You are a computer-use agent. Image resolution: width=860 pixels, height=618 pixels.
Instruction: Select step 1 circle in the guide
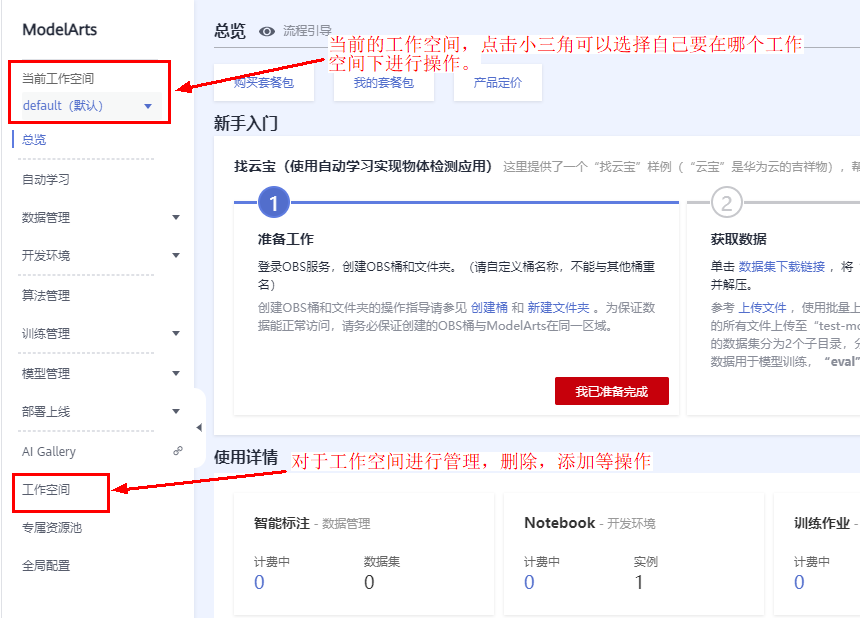point(274,202)
